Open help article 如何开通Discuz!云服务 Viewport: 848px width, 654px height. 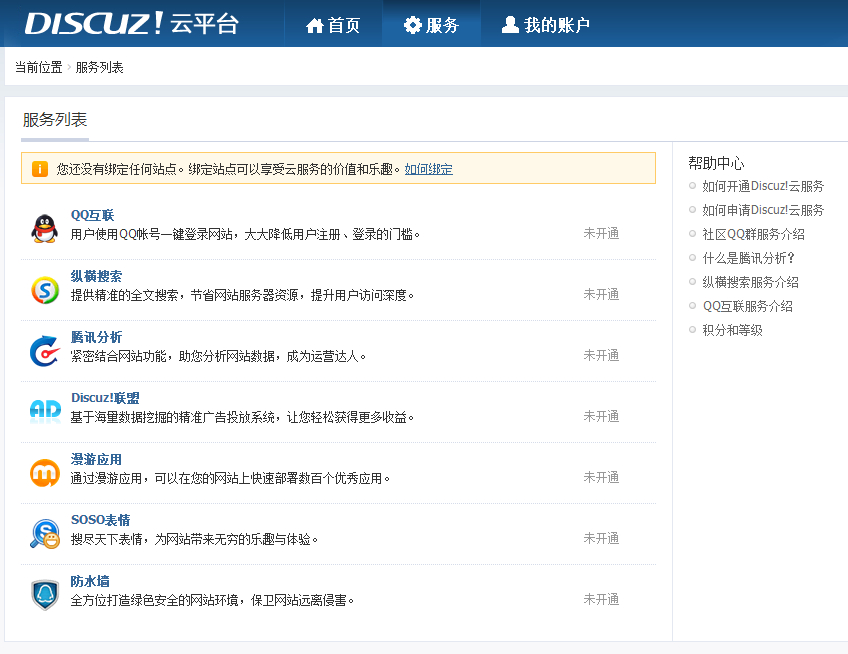pos(763,187)
